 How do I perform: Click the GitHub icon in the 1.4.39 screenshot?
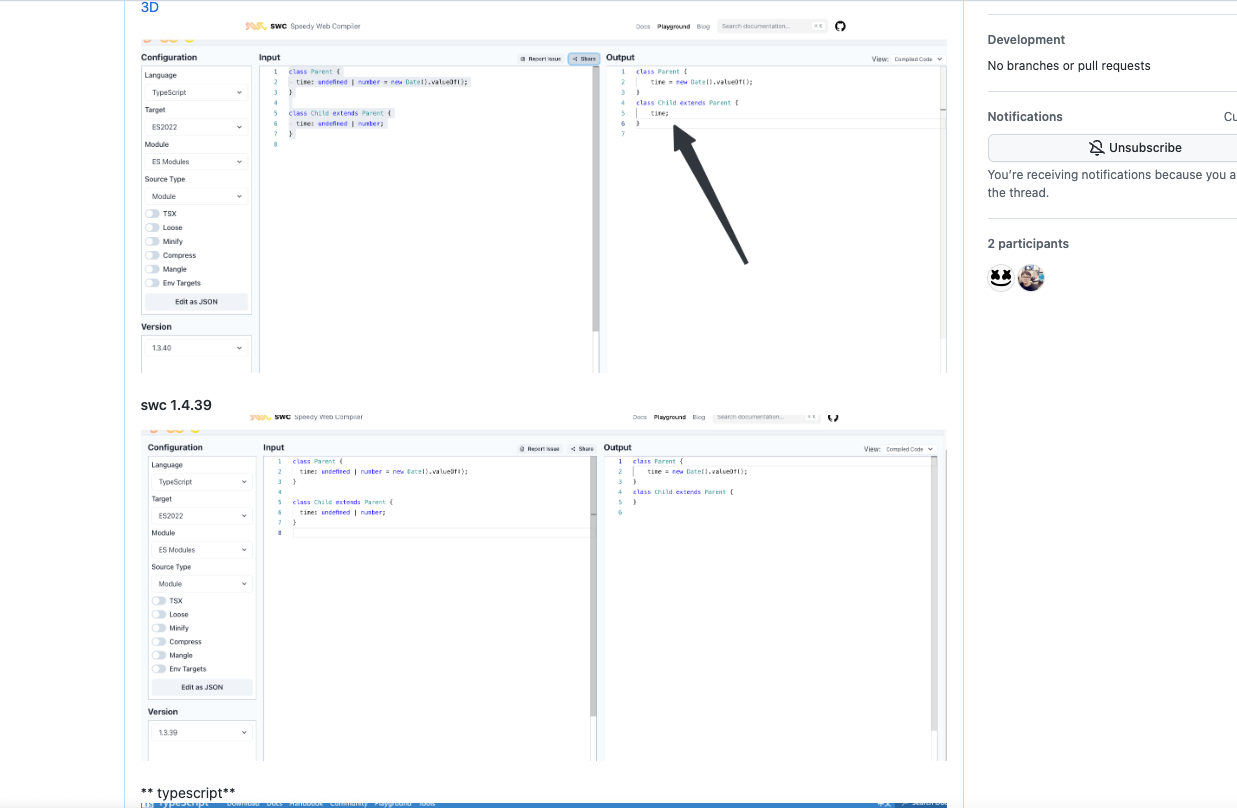tap(833, 417)
